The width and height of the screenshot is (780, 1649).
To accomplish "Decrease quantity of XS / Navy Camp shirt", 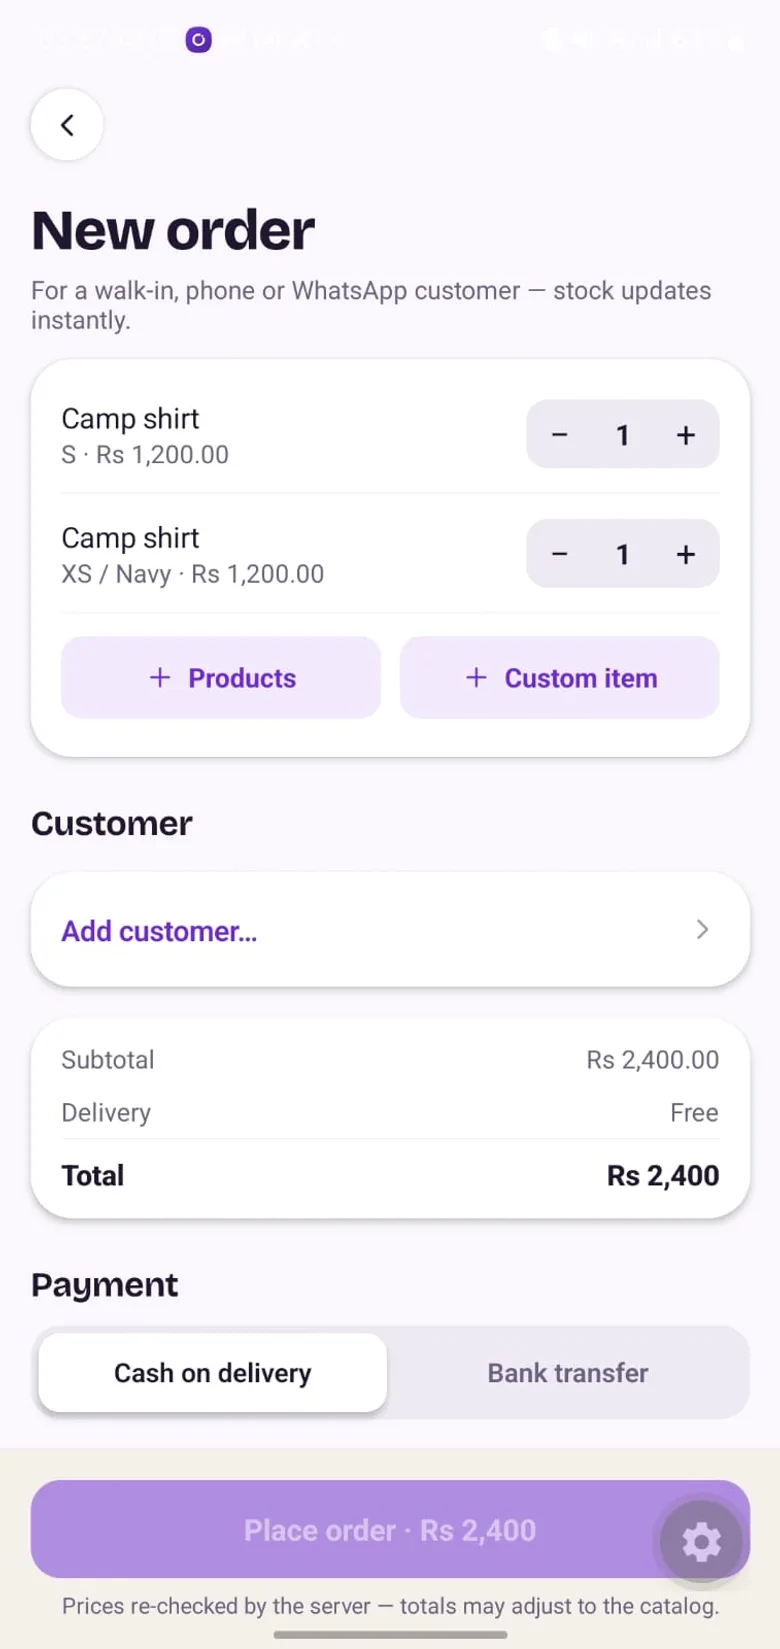I will 560,554.
